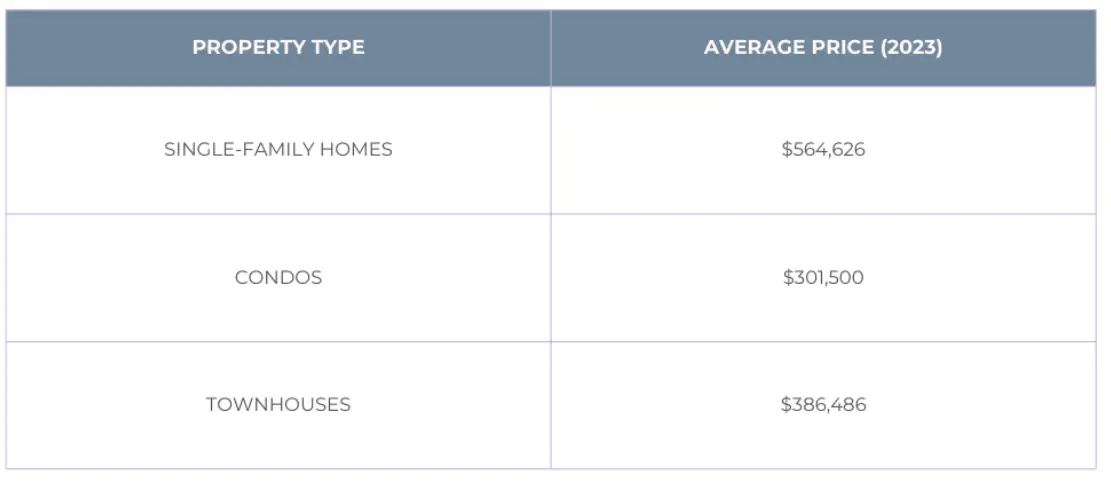Select the $564,626 price cell

tap(823, 150)
